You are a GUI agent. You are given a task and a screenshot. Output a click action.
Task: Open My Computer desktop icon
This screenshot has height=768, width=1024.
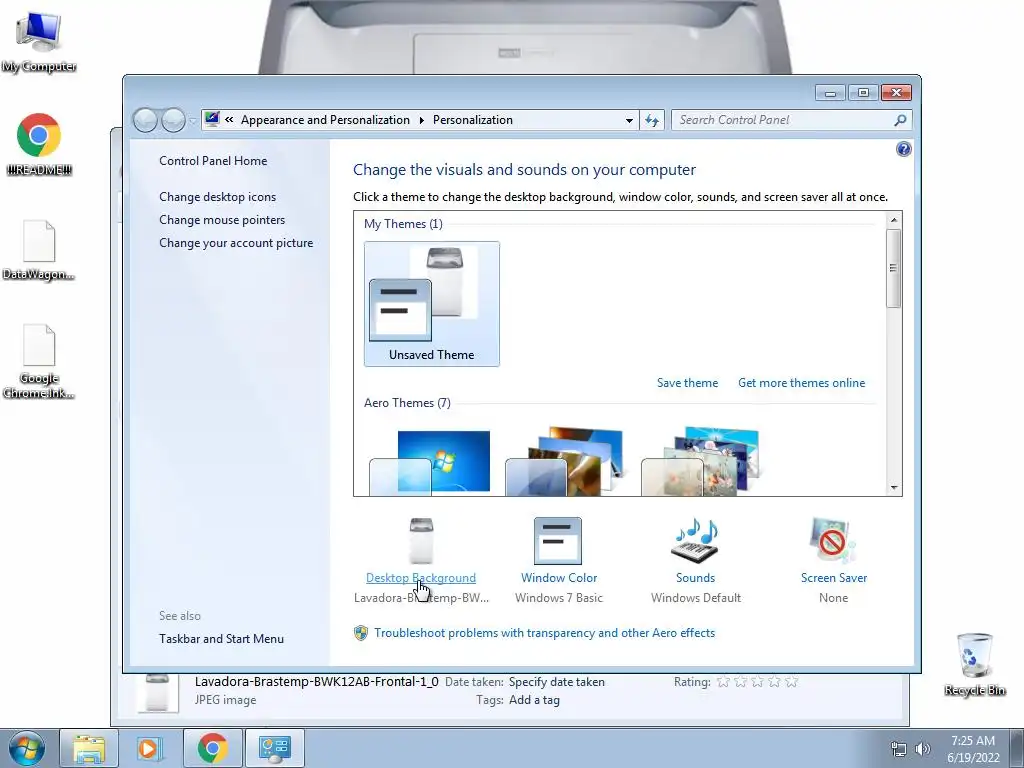point(39,40)
